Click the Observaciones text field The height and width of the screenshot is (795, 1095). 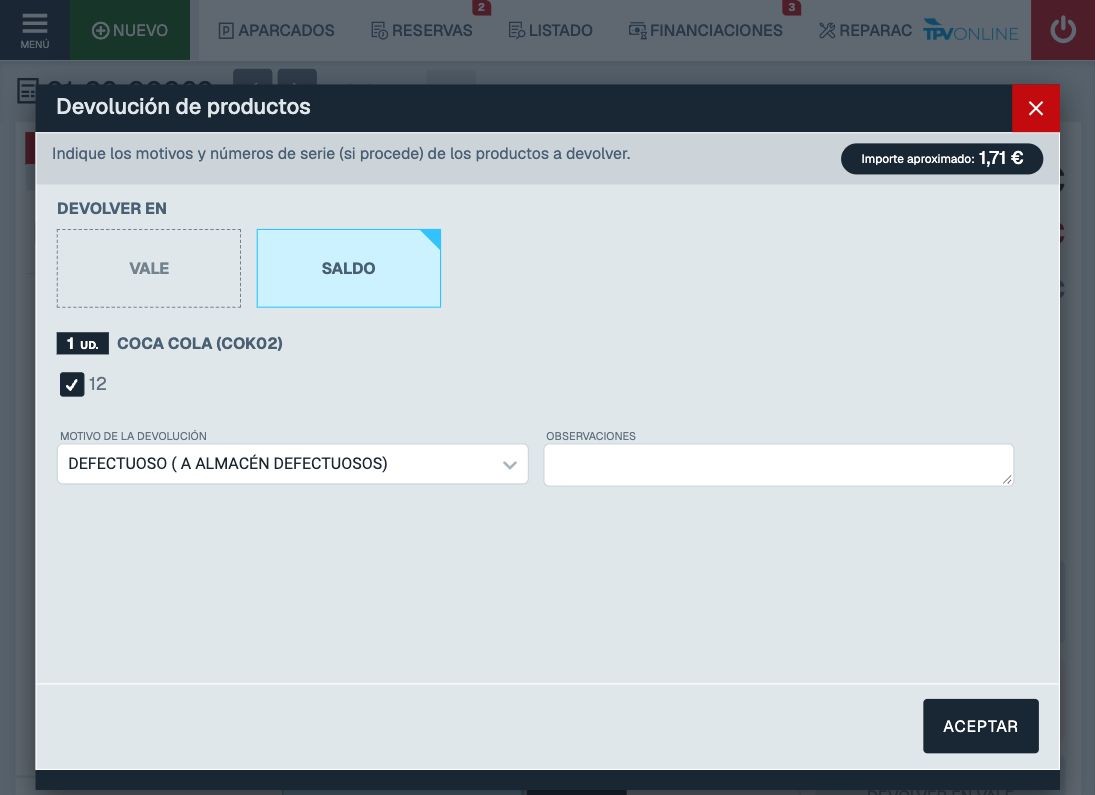click(x=779, y=465)
